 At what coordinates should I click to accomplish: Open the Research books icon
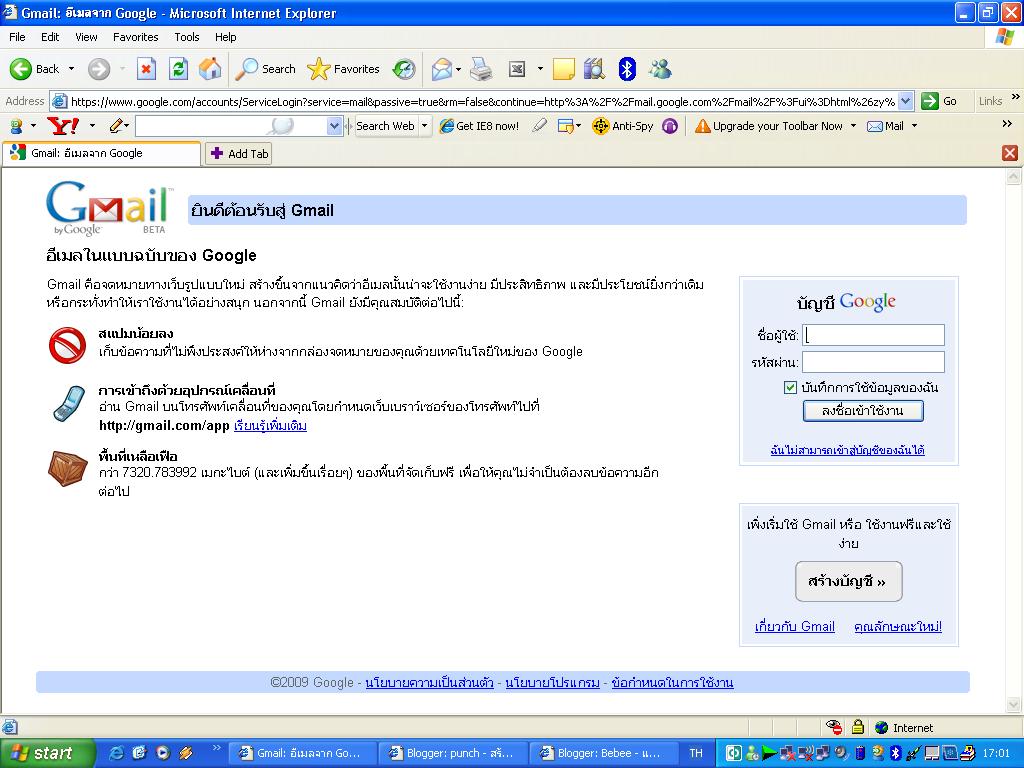(594, 69)
